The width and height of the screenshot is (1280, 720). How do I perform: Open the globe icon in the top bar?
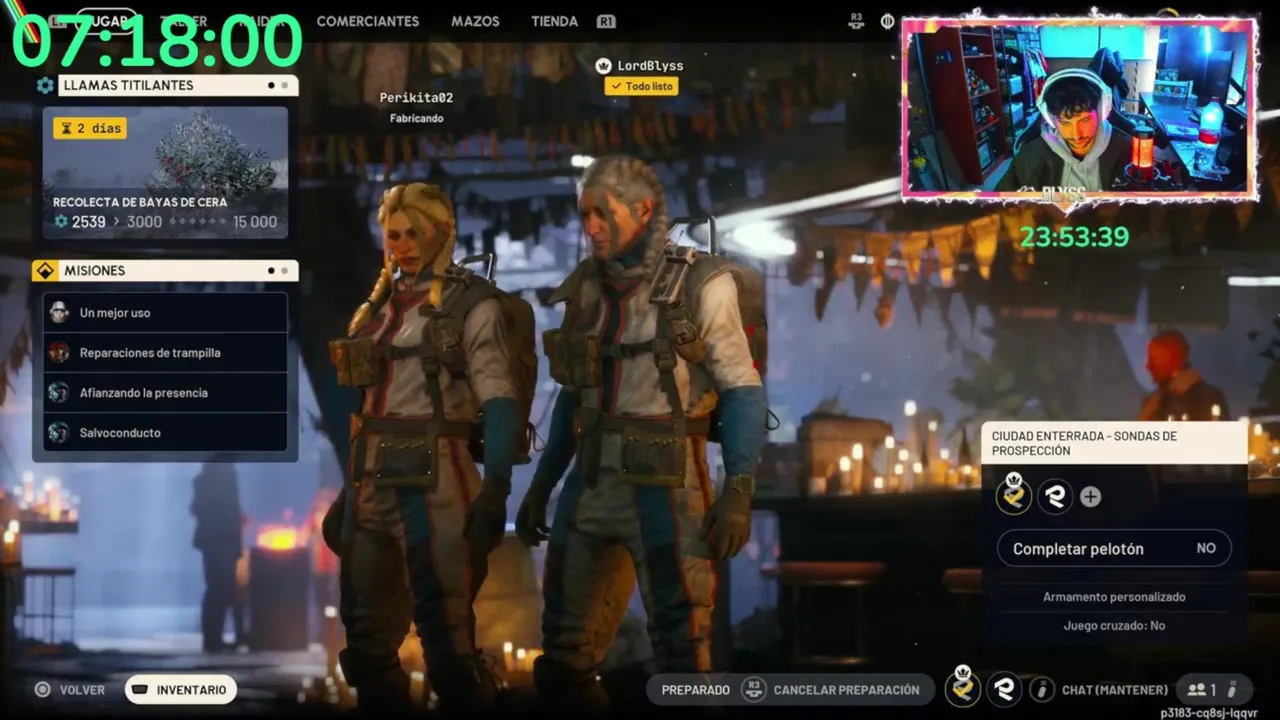pyautogui.click(x=887, y=21)
